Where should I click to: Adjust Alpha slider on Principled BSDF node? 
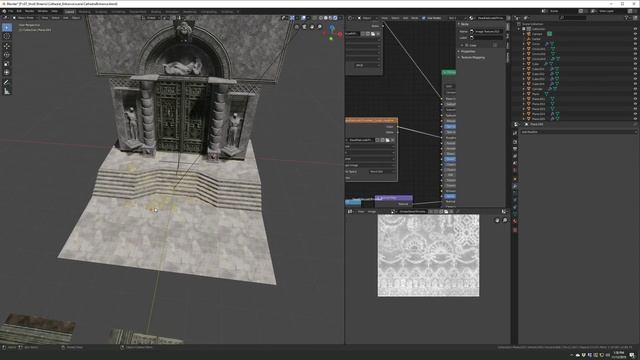pos(450,196)
